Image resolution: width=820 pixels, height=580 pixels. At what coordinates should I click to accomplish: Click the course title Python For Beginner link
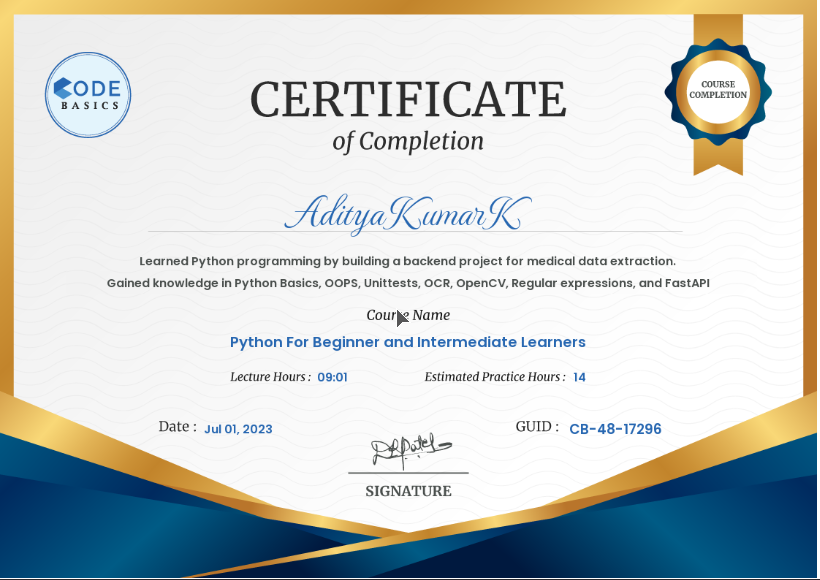pyautogui.click(x=408, y=342)
